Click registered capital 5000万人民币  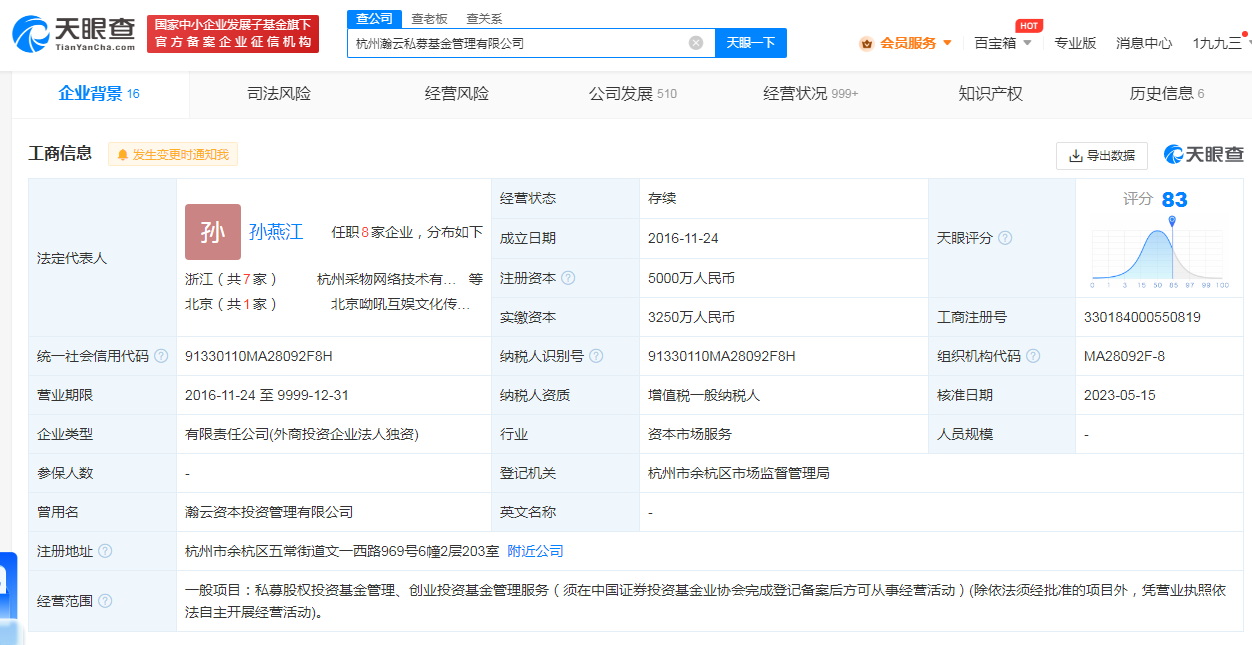[x=692, y=278]
